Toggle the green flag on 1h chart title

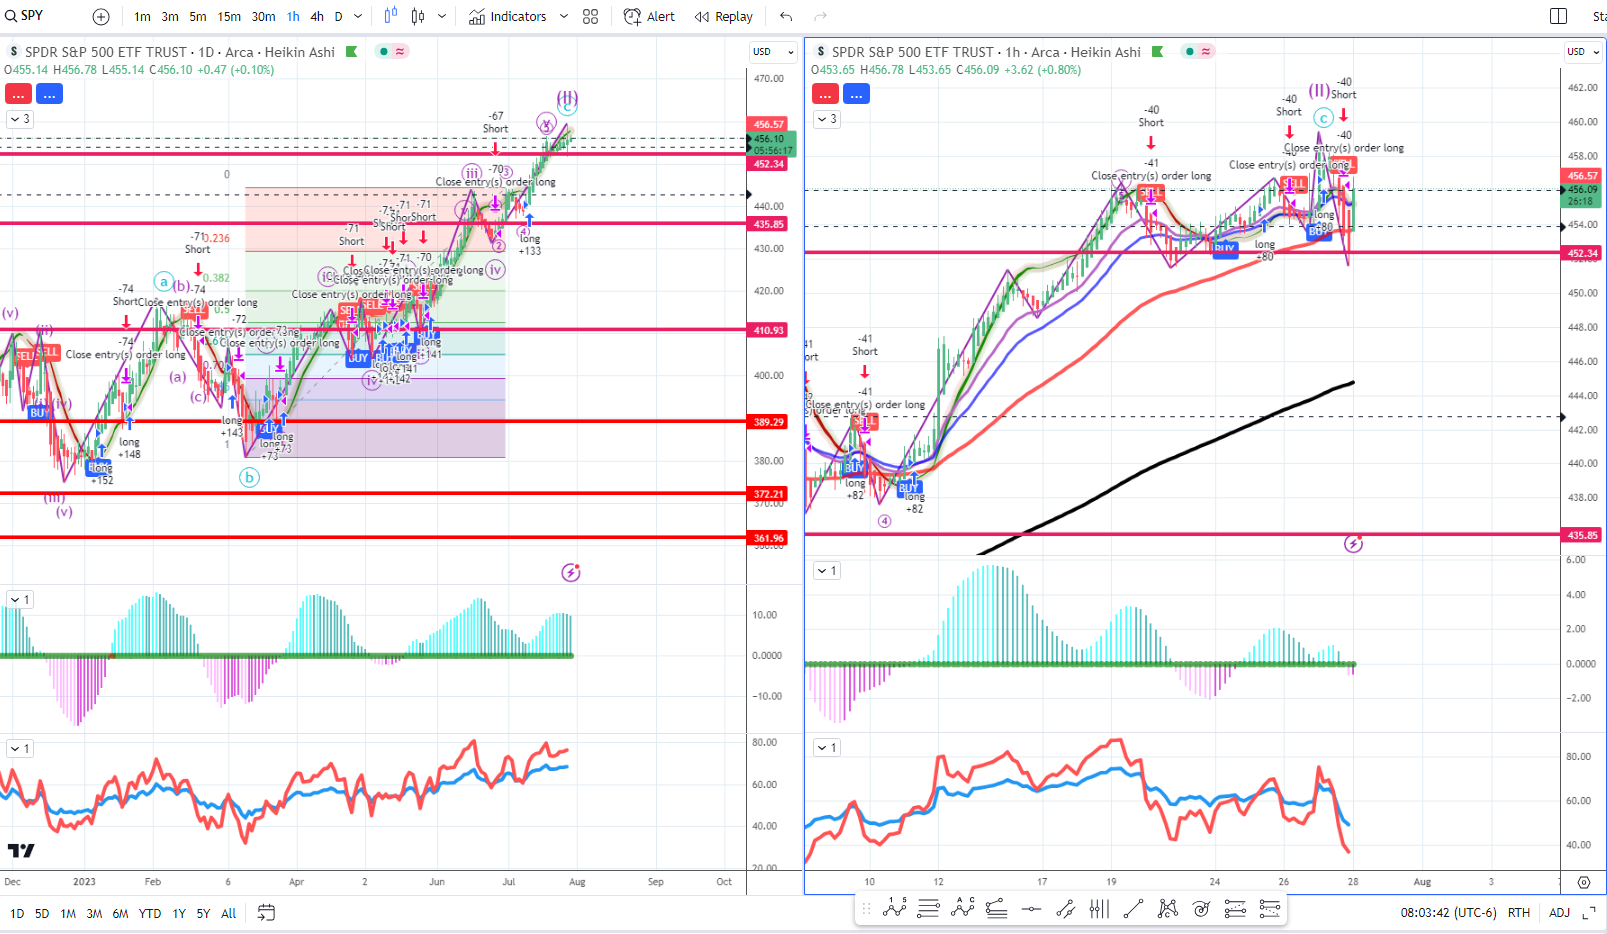coord(1157,52)
